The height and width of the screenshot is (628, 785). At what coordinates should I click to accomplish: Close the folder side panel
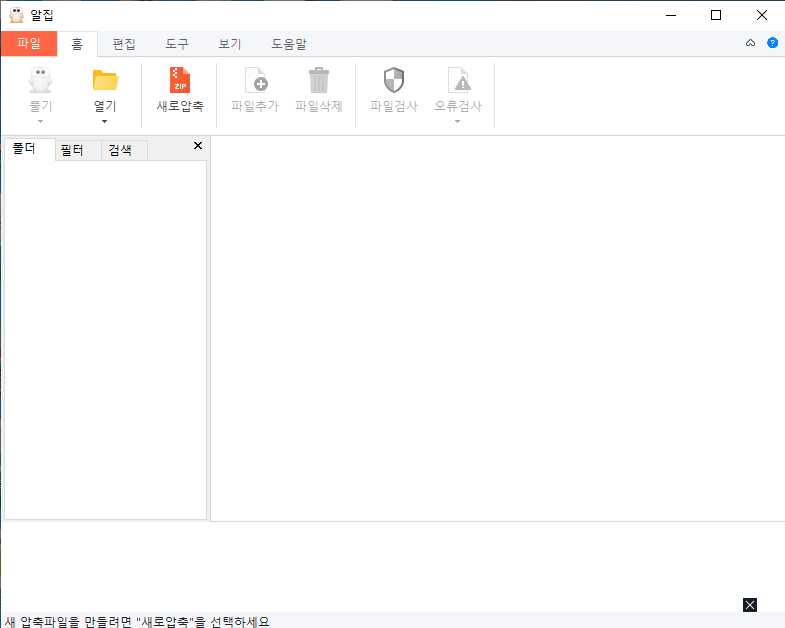click(x=198, y=146)
